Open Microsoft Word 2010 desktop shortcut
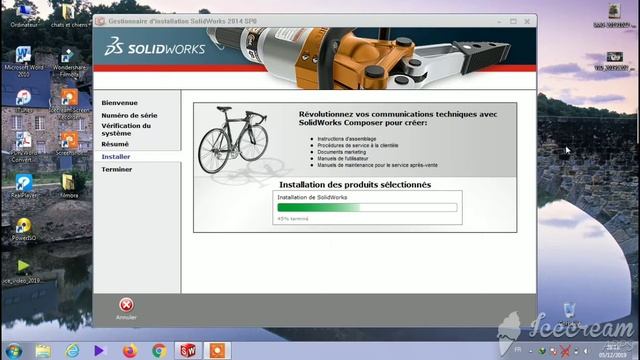The width and height of the screenshot is (640, 360). [24, 62]
